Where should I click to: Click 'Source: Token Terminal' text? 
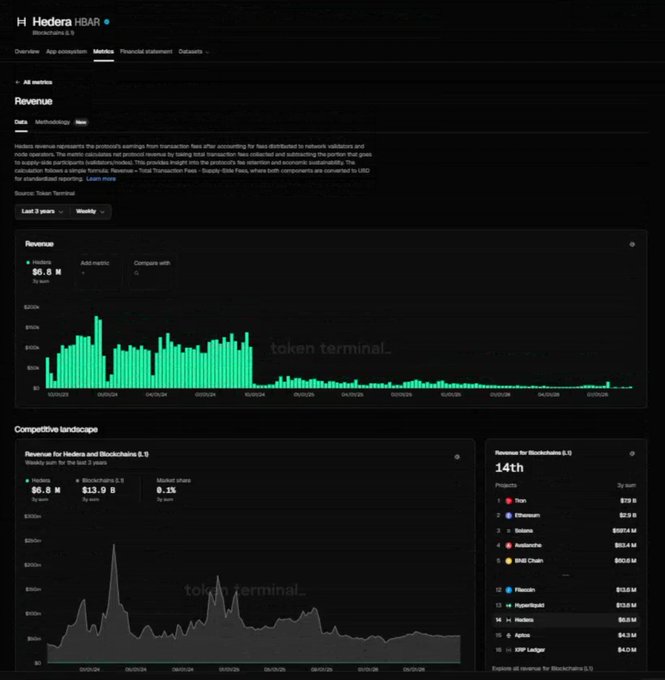(45, 193)
